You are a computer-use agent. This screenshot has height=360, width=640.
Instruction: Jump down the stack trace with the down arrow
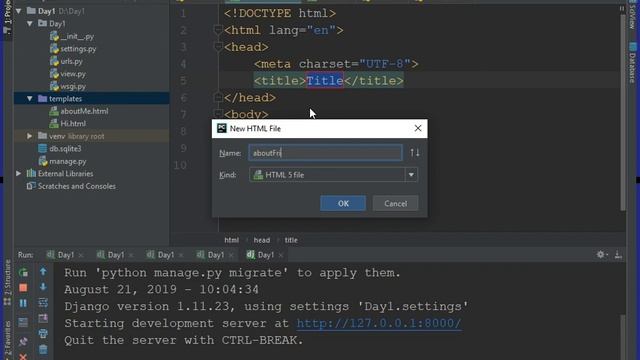[x=43, y=287]
